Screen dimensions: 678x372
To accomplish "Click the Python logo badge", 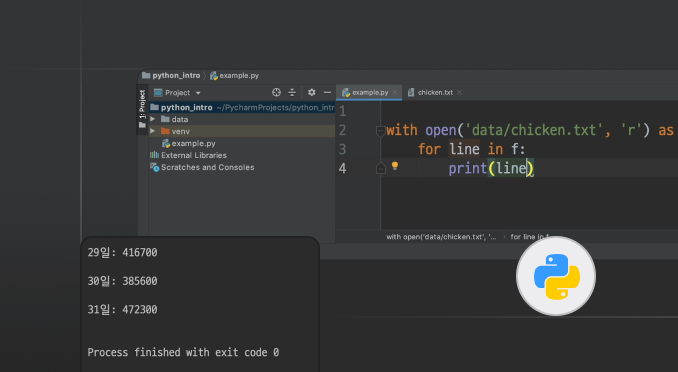I will pyautogui.click(x=556, y=276).
